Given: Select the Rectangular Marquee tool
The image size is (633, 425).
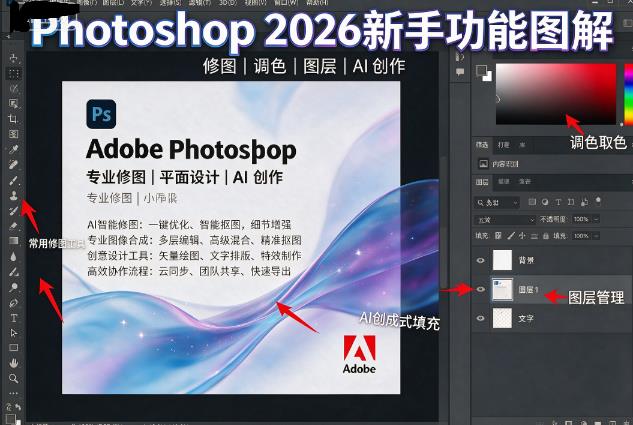Looking at the screenshot, I should click(x=14, y=73).
